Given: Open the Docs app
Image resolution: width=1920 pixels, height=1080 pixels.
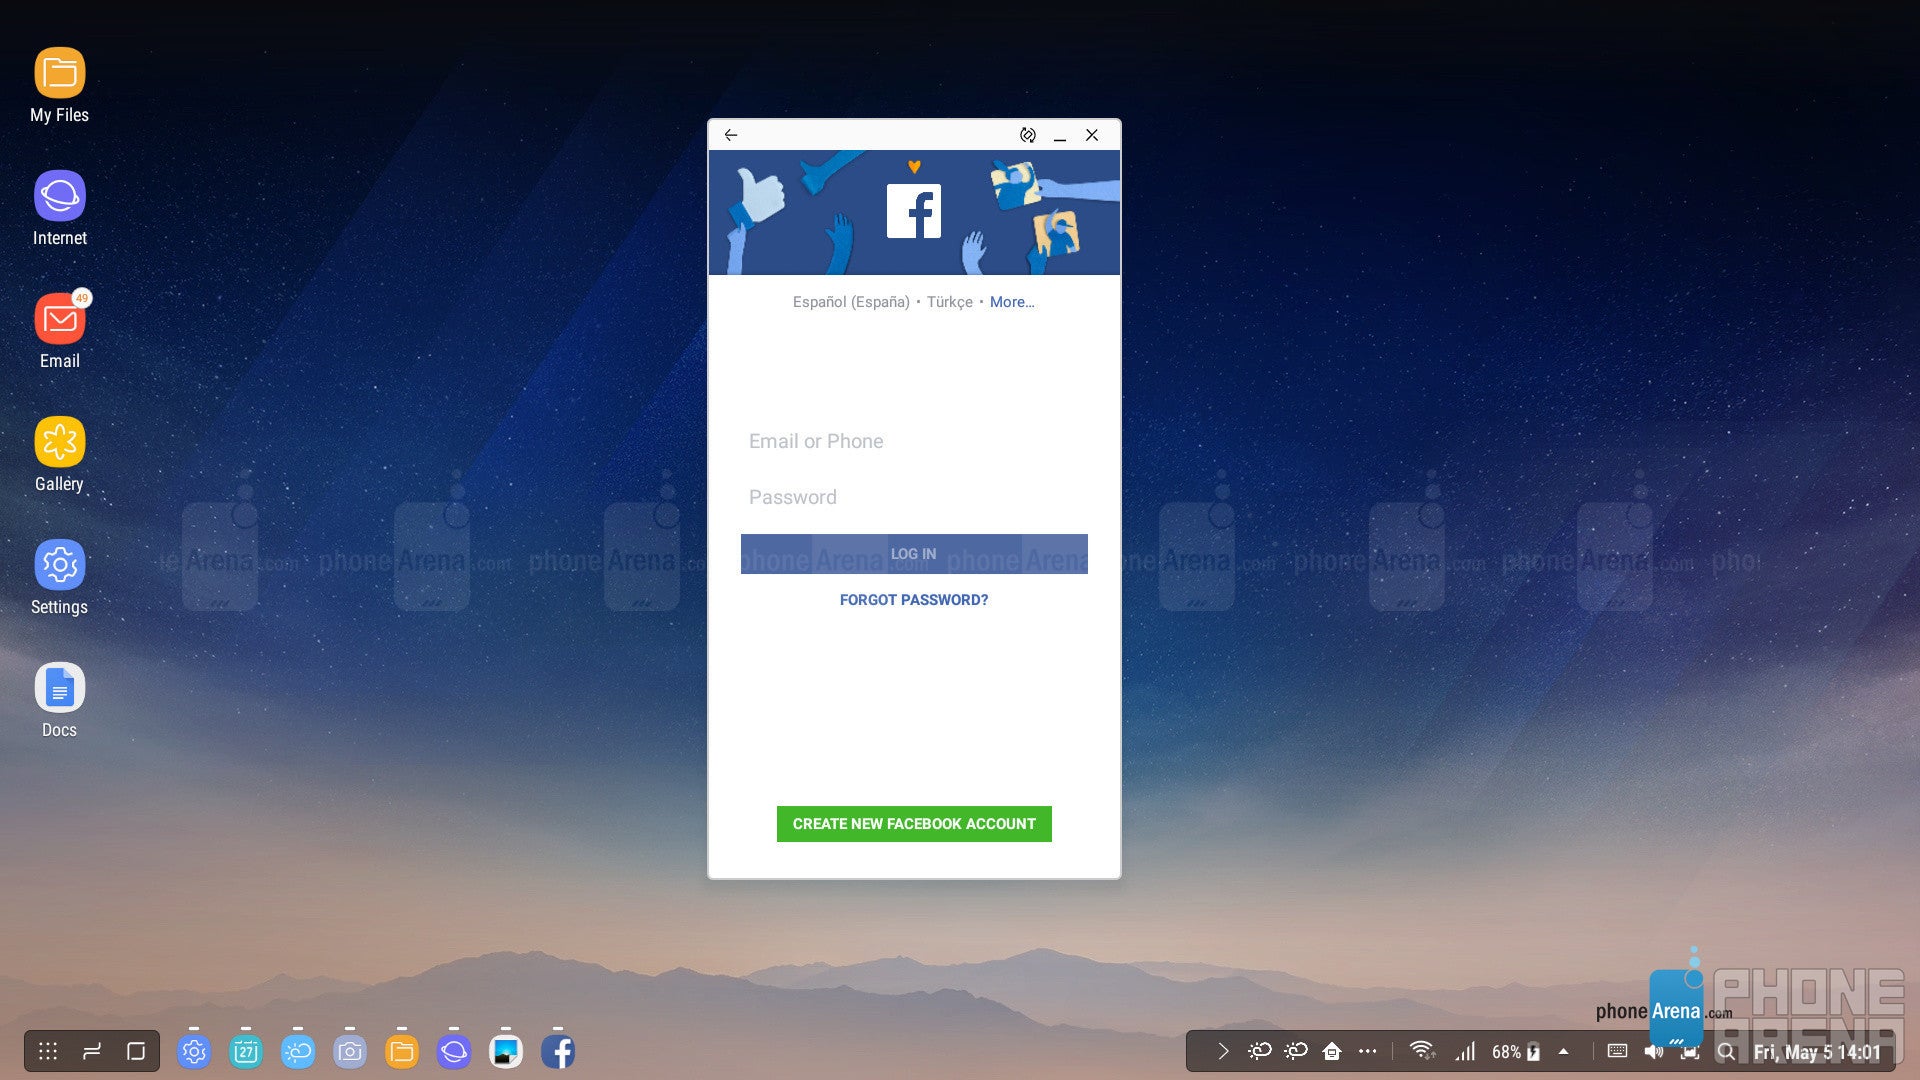Looking at the screenshot, I should (59, 684).
